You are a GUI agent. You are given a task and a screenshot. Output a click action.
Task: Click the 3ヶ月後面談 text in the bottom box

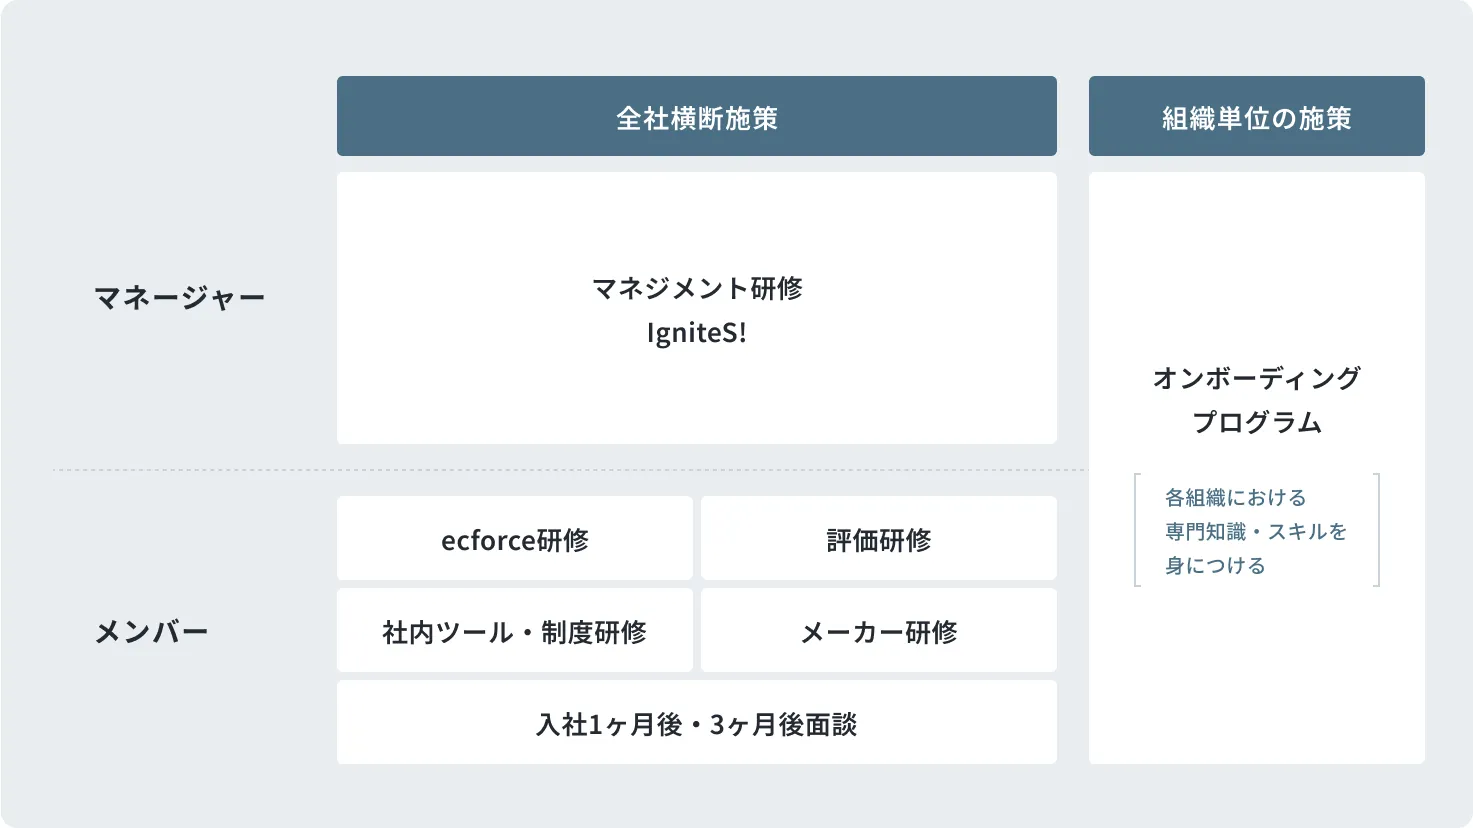tap(783, 724)
